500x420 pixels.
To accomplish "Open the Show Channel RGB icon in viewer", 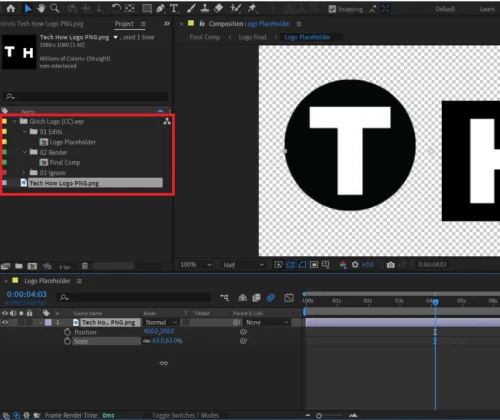I will [x=343, y=265].
